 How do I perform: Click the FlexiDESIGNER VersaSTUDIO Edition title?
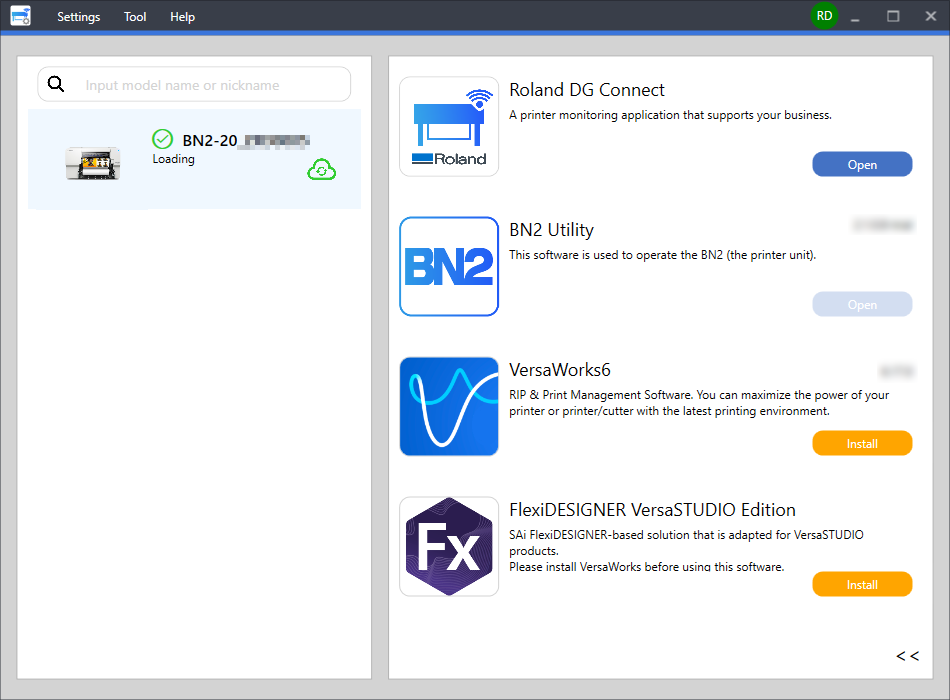652,510
